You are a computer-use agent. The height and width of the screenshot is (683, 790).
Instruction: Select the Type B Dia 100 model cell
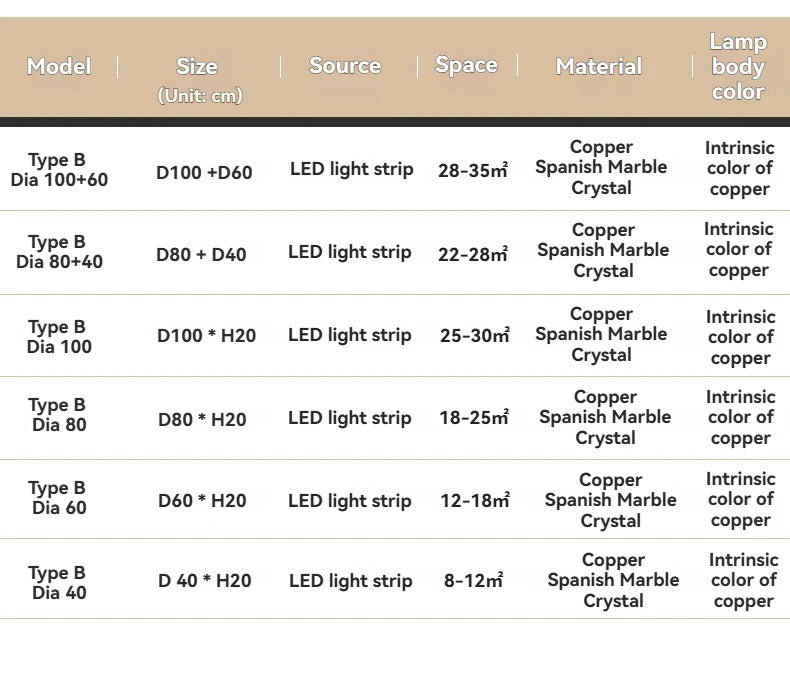click(x=59, y=336)
